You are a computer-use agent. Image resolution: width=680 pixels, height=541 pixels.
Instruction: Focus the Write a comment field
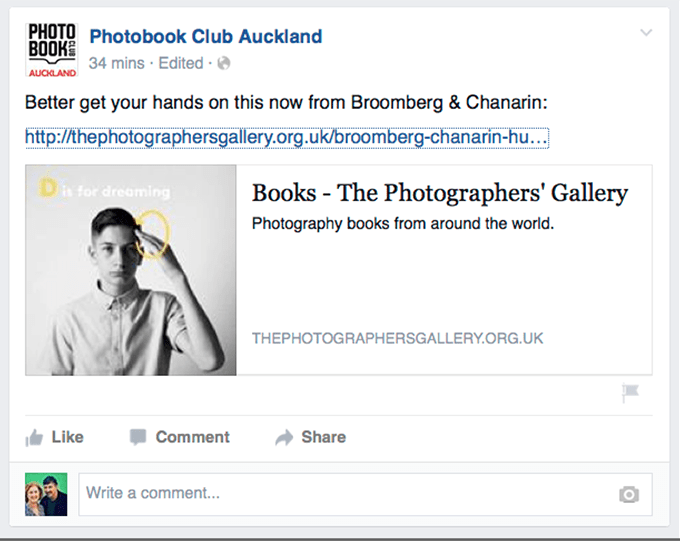pos(340,494)
